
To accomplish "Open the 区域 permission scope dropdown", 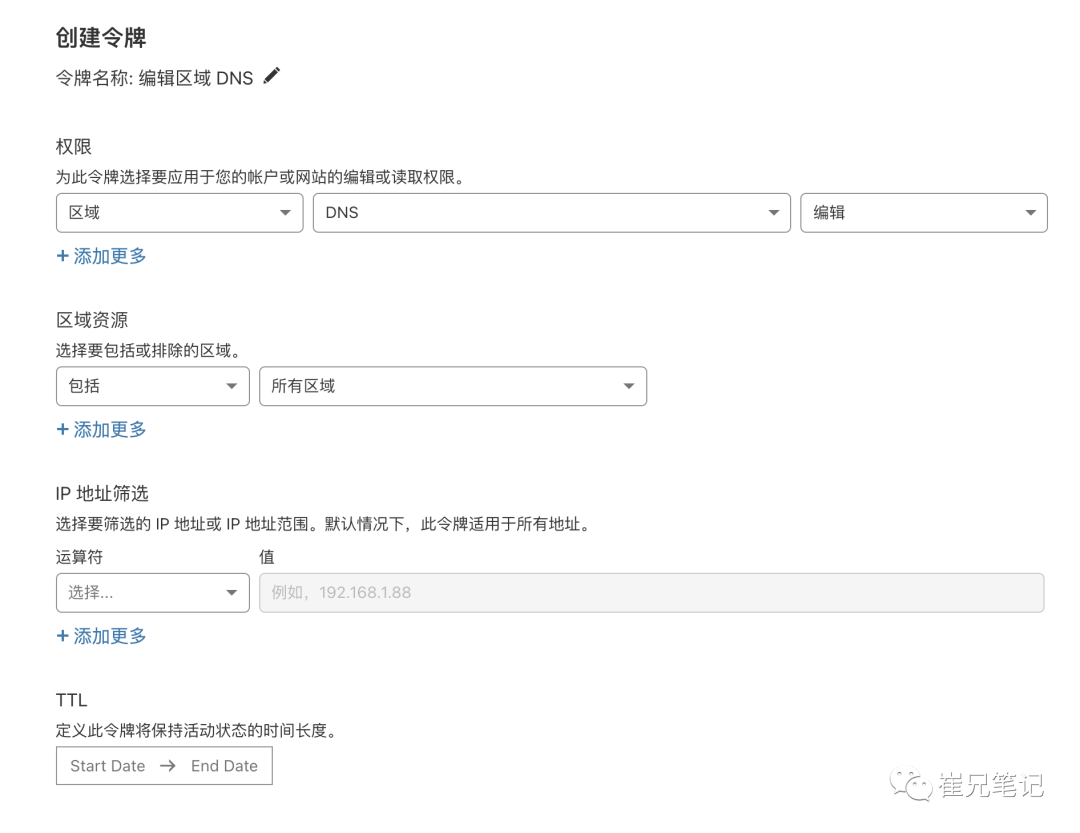I will [x=179, y=213].
